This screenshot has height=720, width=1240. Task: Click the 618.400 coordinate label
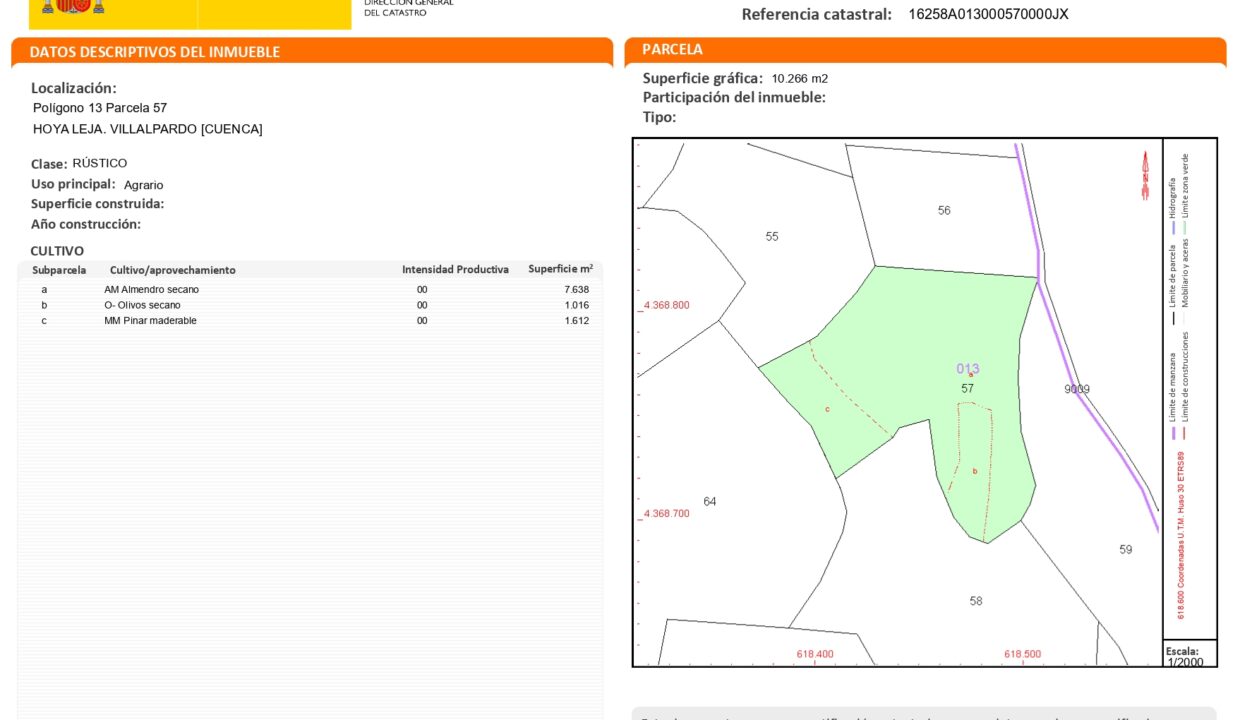(x=815, y=654)
